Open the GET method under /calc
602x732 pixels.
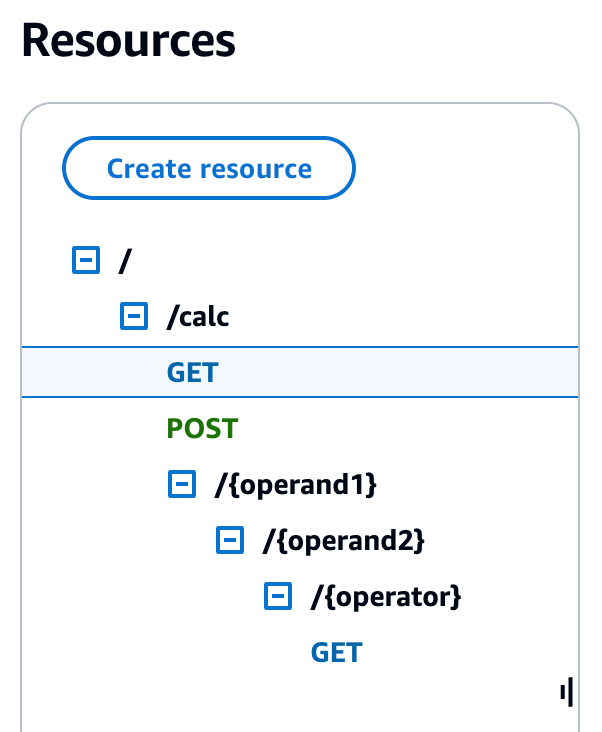click(x=192, y=373)
